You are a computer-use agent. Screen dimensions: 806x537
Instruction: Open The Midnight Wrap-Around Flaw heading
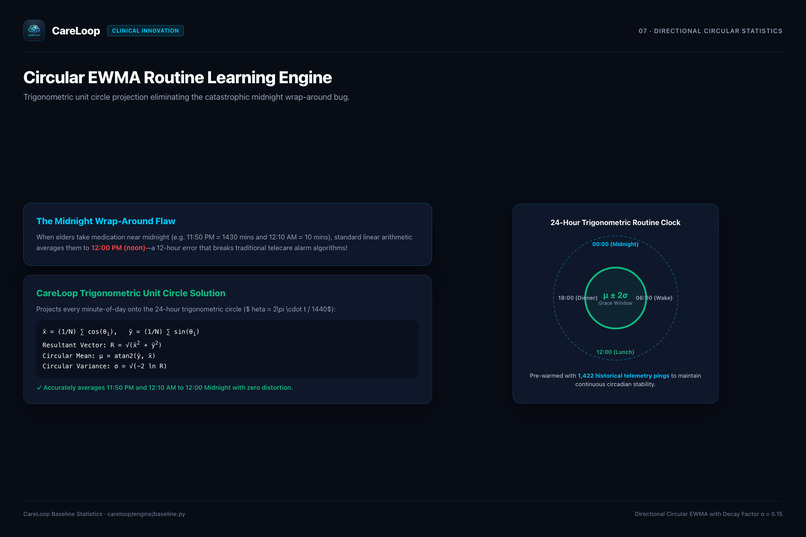tap(106, 221)
